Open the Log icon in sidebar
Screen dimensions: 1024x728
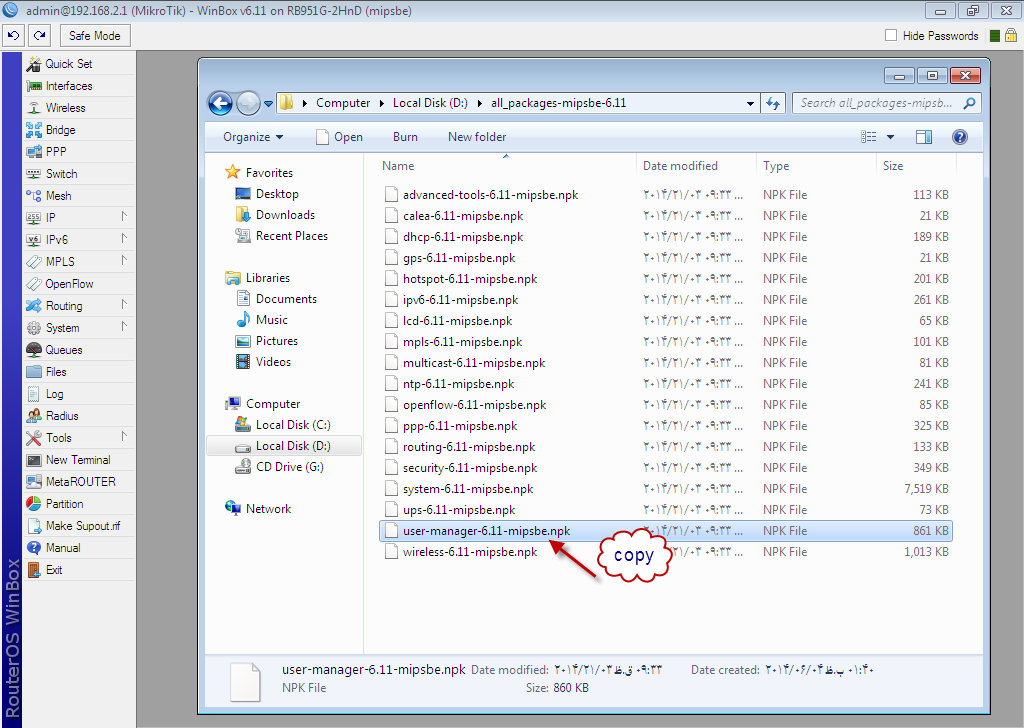click(34, 394)
